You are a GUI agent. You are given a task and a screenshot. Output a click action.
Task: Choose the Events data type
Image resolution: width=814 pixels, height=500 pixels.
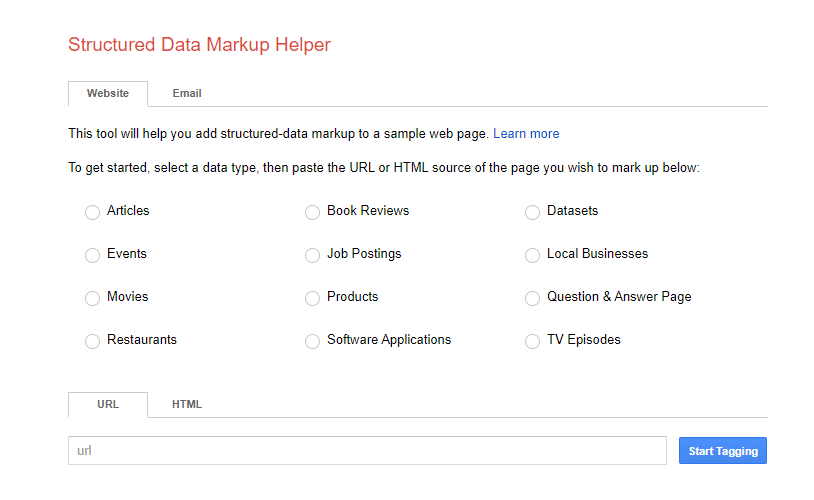point(93,255)
